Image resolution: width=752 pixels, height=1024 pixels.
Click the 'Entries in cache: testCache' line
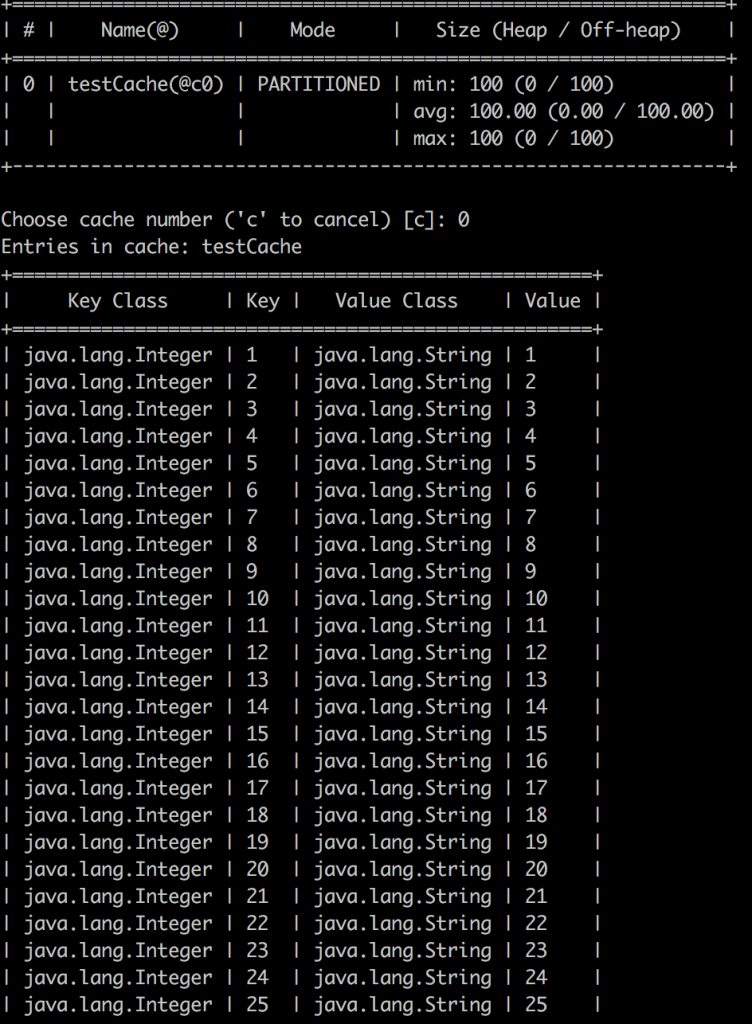click(x=151, y=246)
